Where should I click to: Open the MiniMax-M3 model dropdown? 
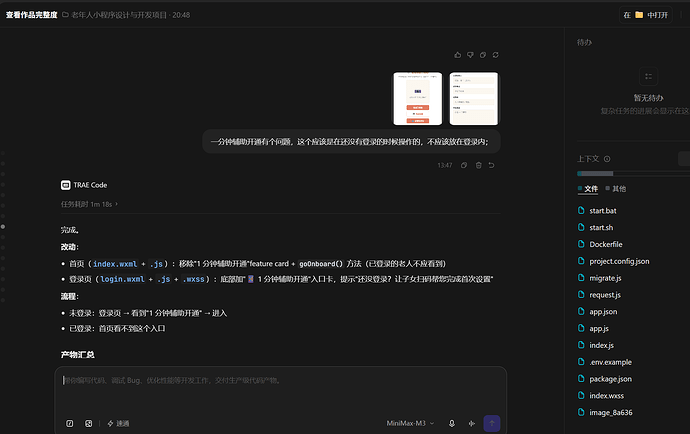pyautogui.click(x=410, y=423)
